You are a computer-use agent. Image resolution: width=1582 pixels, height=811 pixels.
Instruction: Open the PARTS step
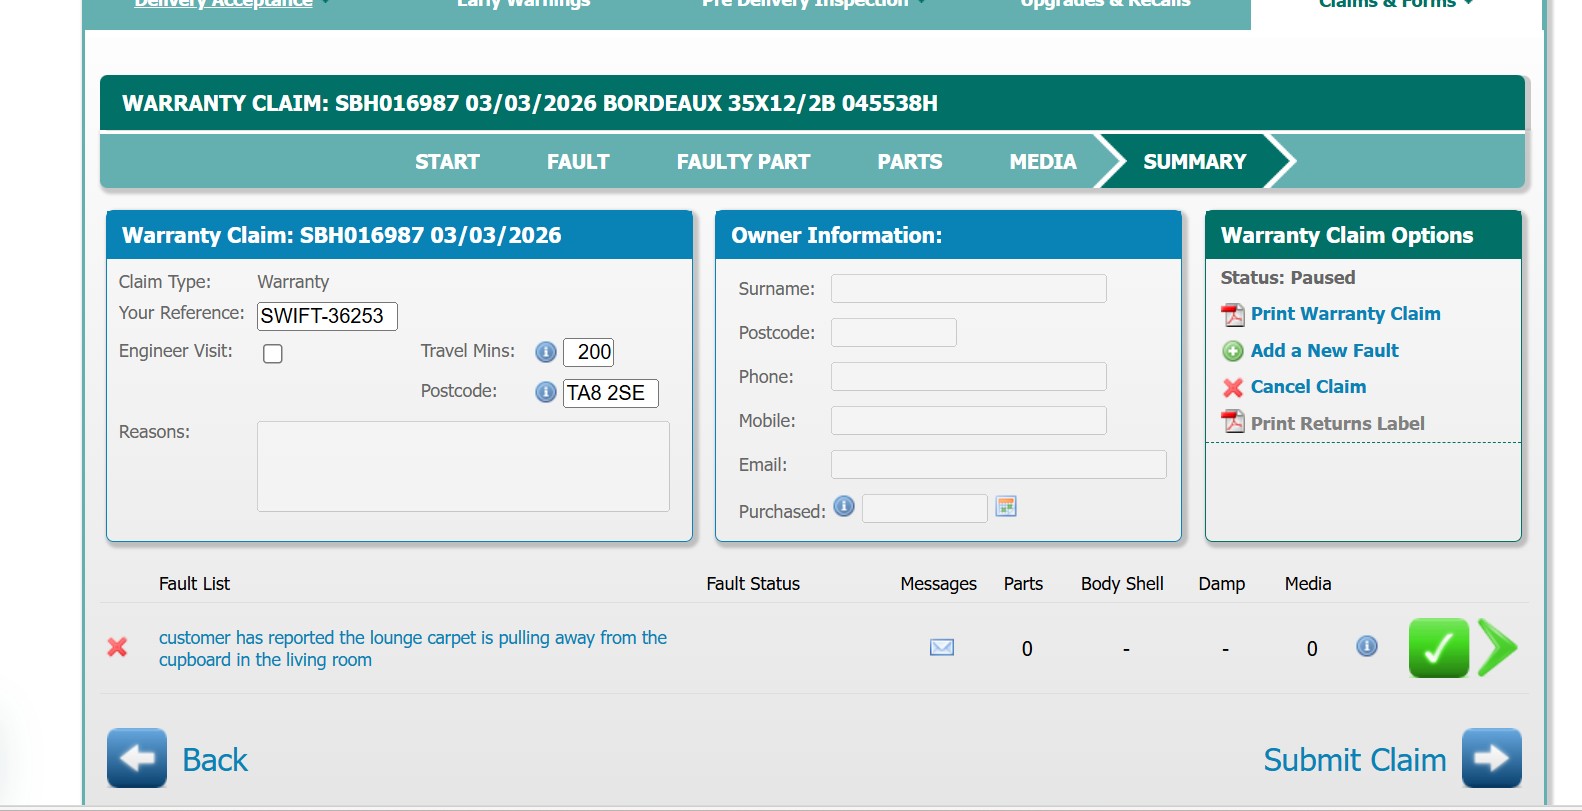[x=909, y=162]
